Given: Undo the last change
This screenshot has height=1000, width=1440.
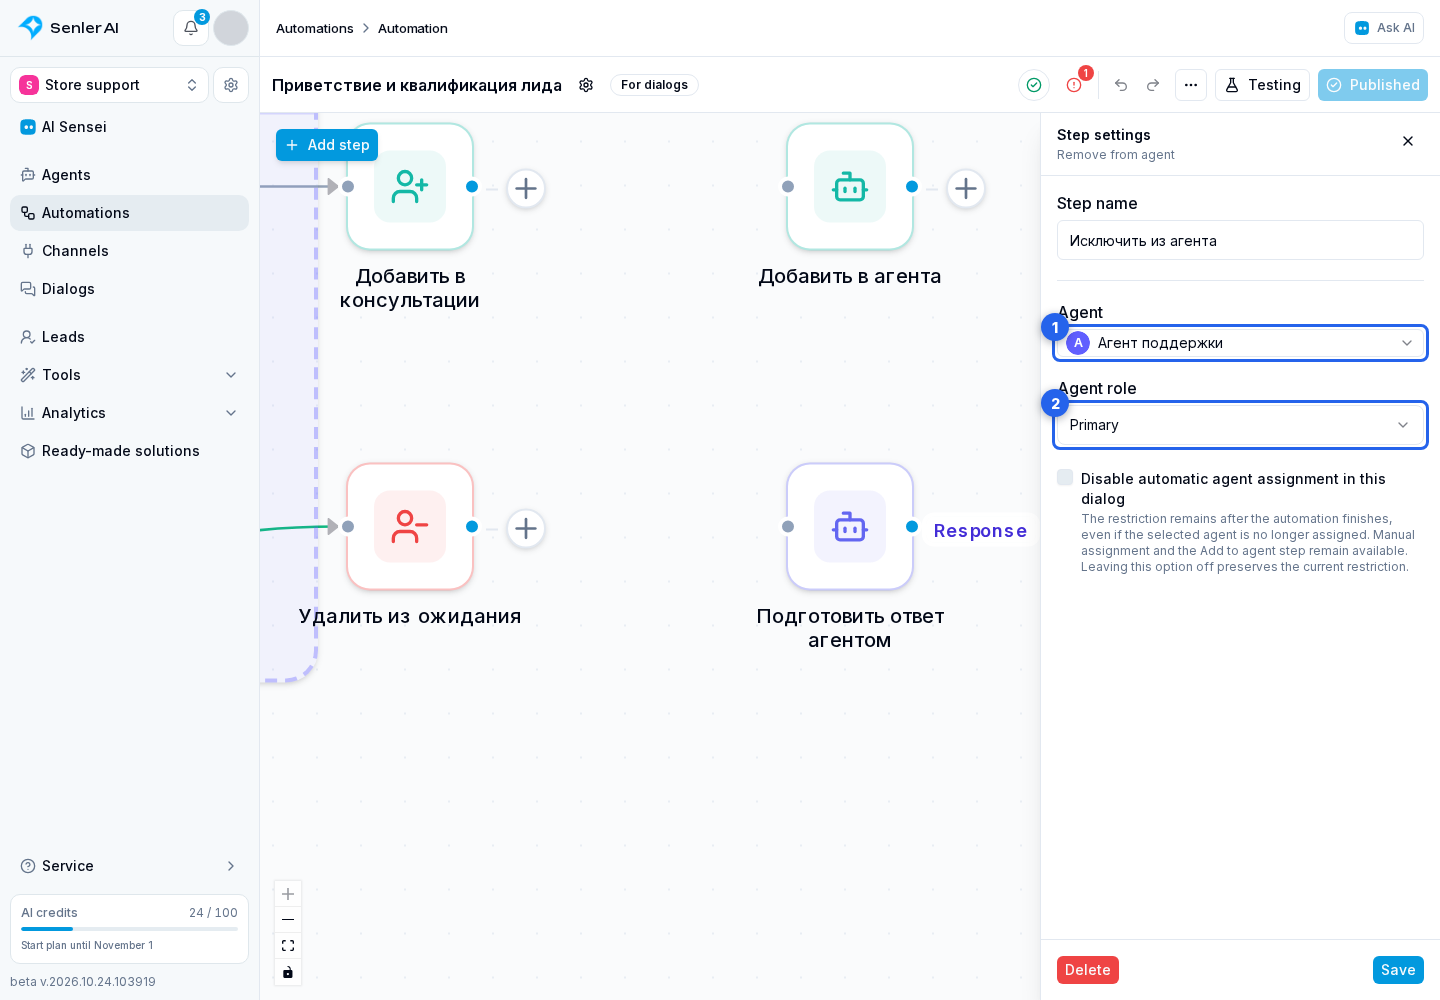Looking at the screenshot, I should pos(1121,85).
